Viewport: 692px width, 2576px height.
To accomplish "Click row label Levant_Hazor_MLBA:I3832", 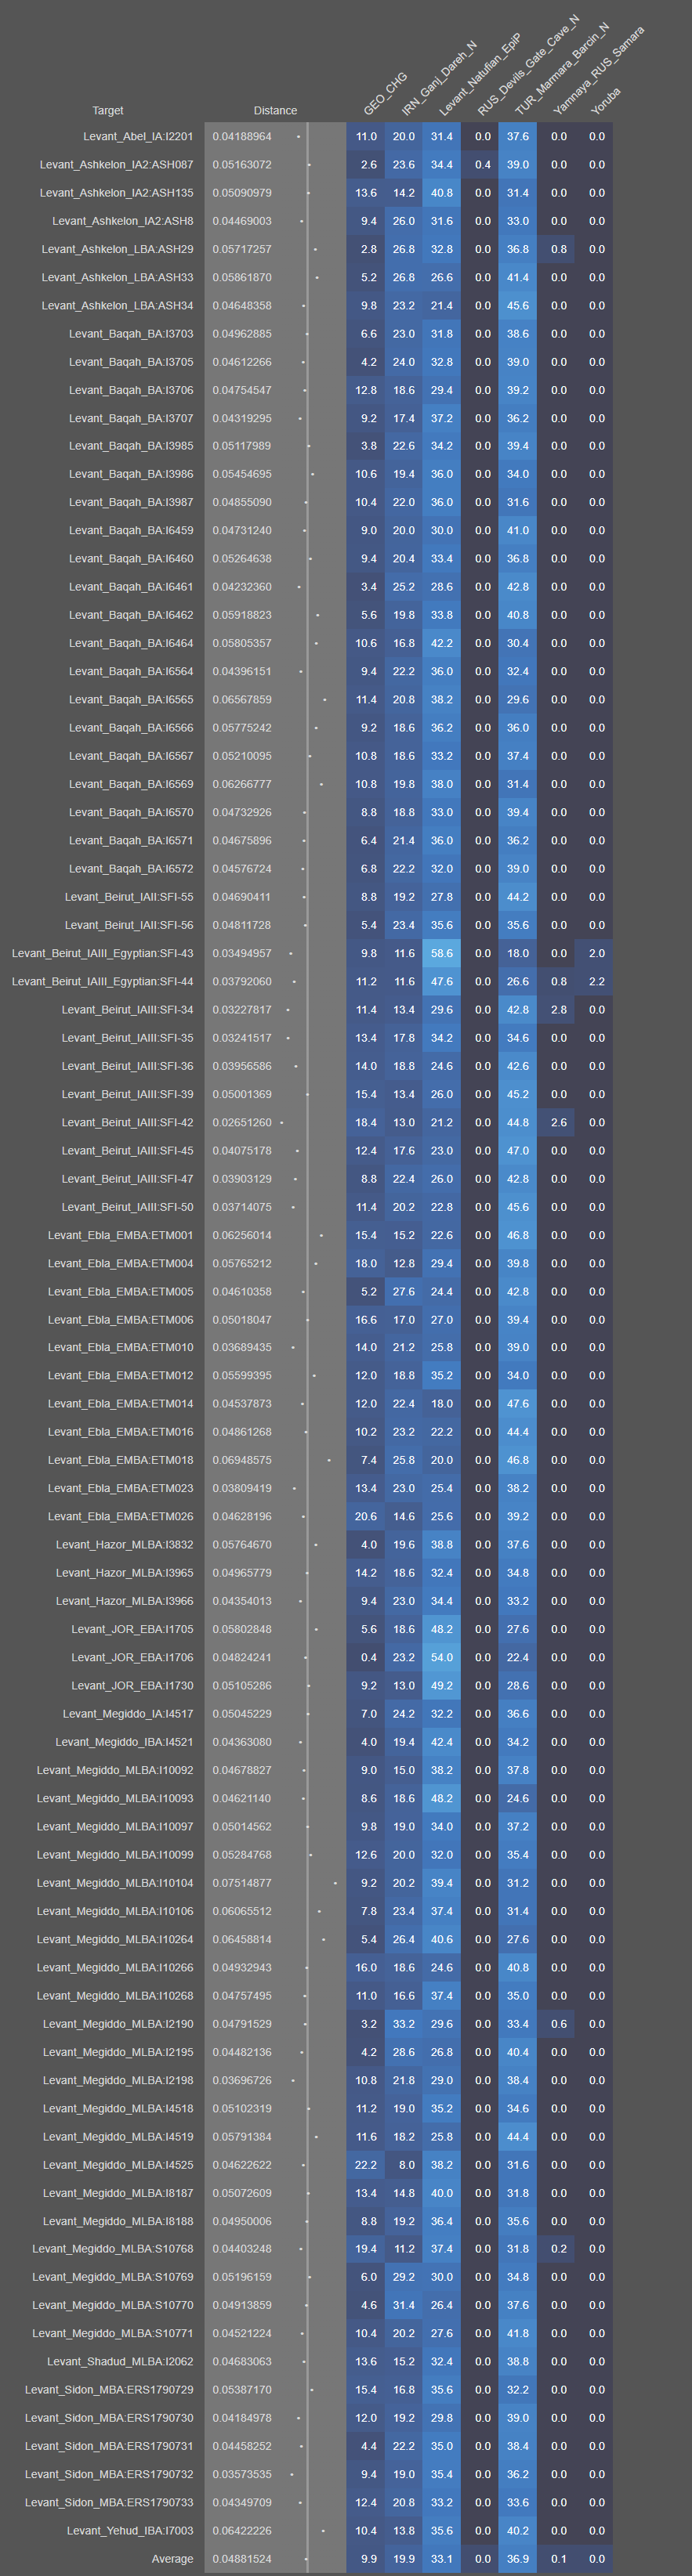I will [x=124, y=1545].
